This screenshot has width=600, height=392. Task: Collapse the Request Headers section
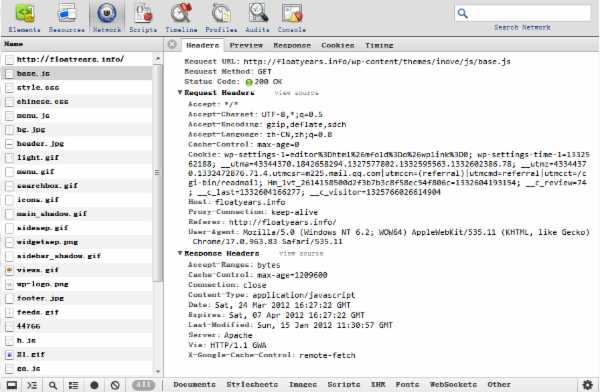pyautogui.click(x=180, y=93)
